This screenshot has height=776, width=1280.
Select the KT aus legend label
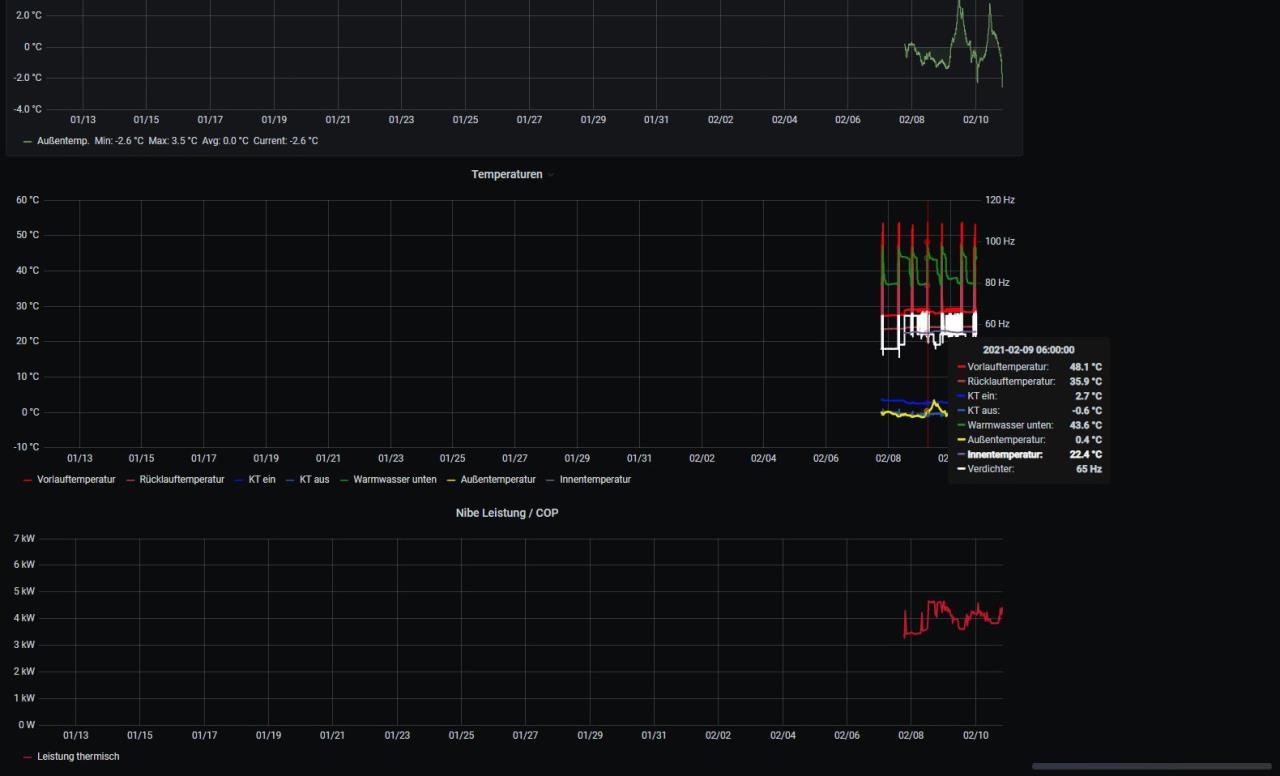314,480
